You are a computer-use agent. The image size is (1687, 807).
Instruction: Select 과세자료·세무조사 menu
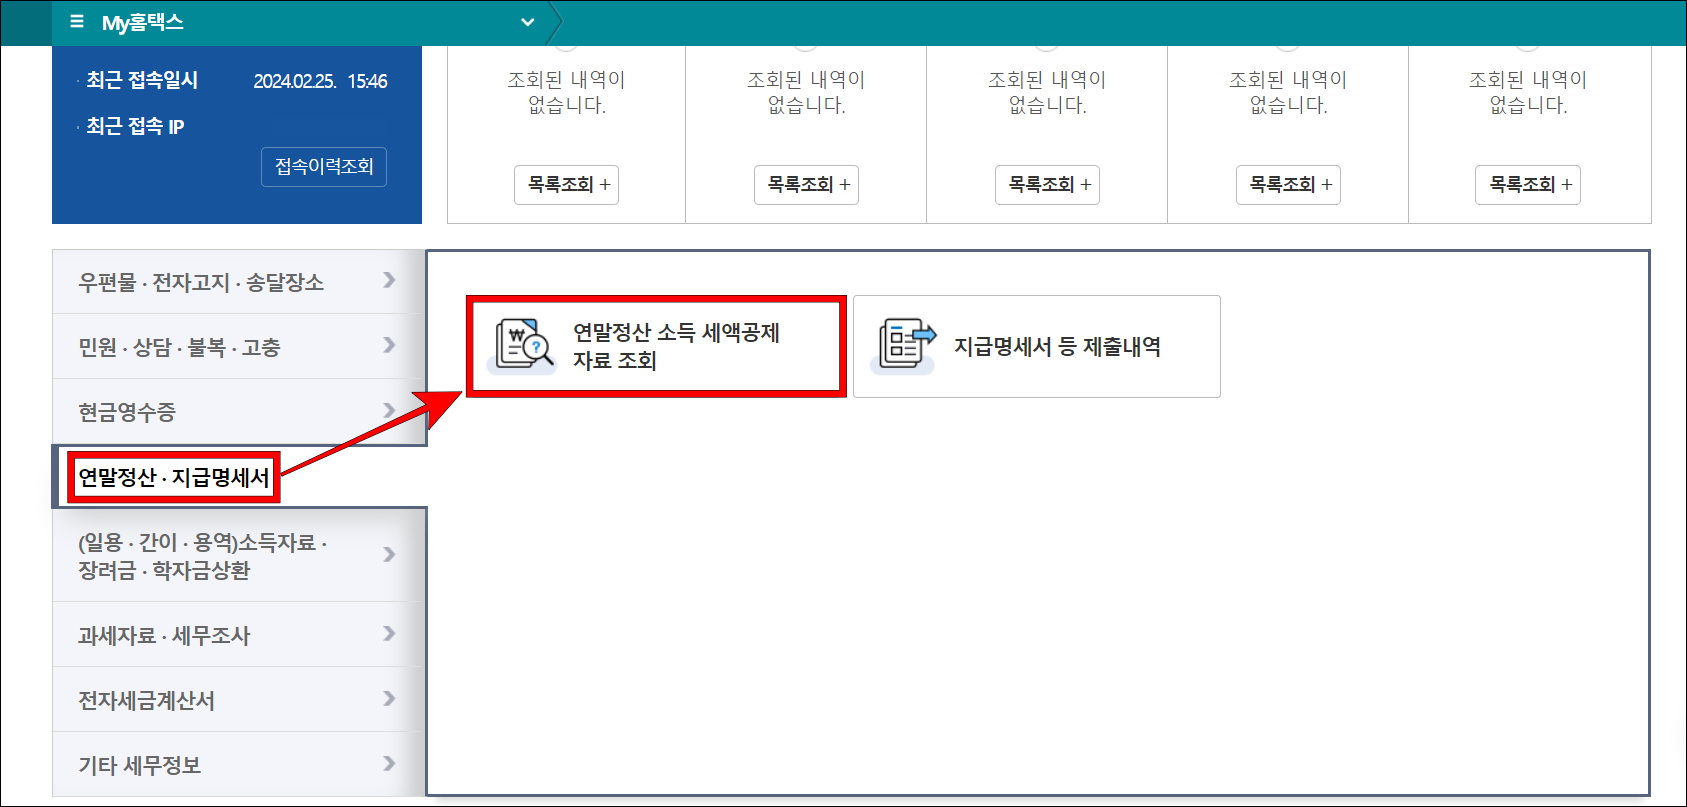pyautogui.click(x=239, y=635)
